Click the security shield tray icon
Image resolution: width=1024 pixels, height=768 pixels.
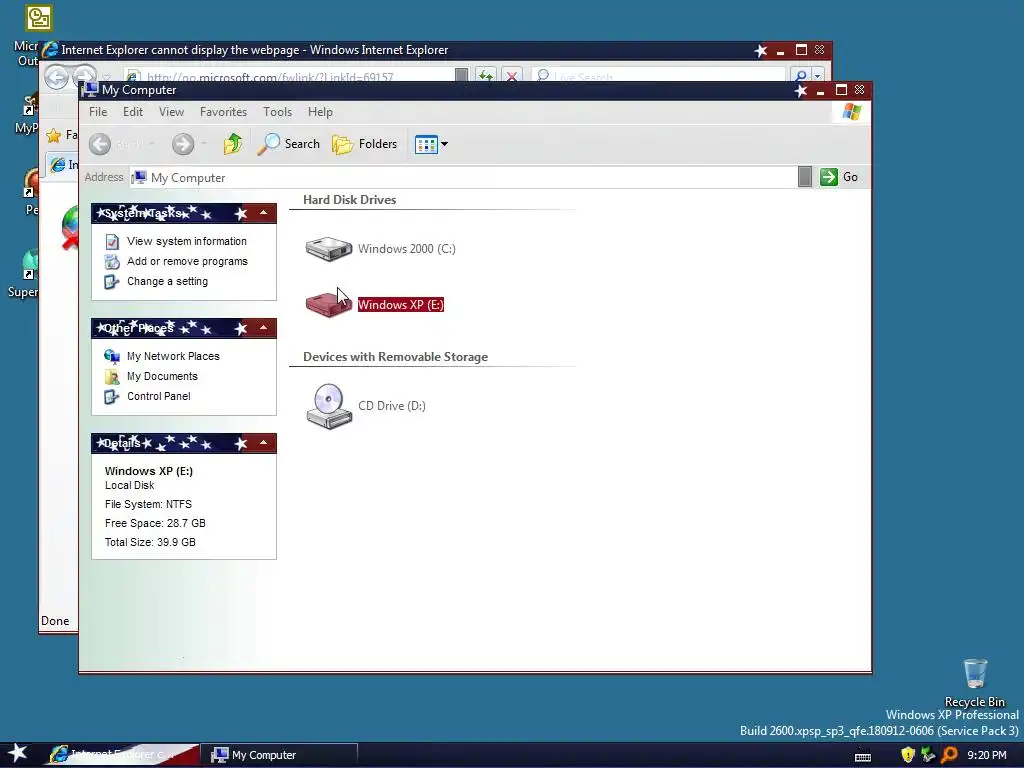[x=907, y=755]
